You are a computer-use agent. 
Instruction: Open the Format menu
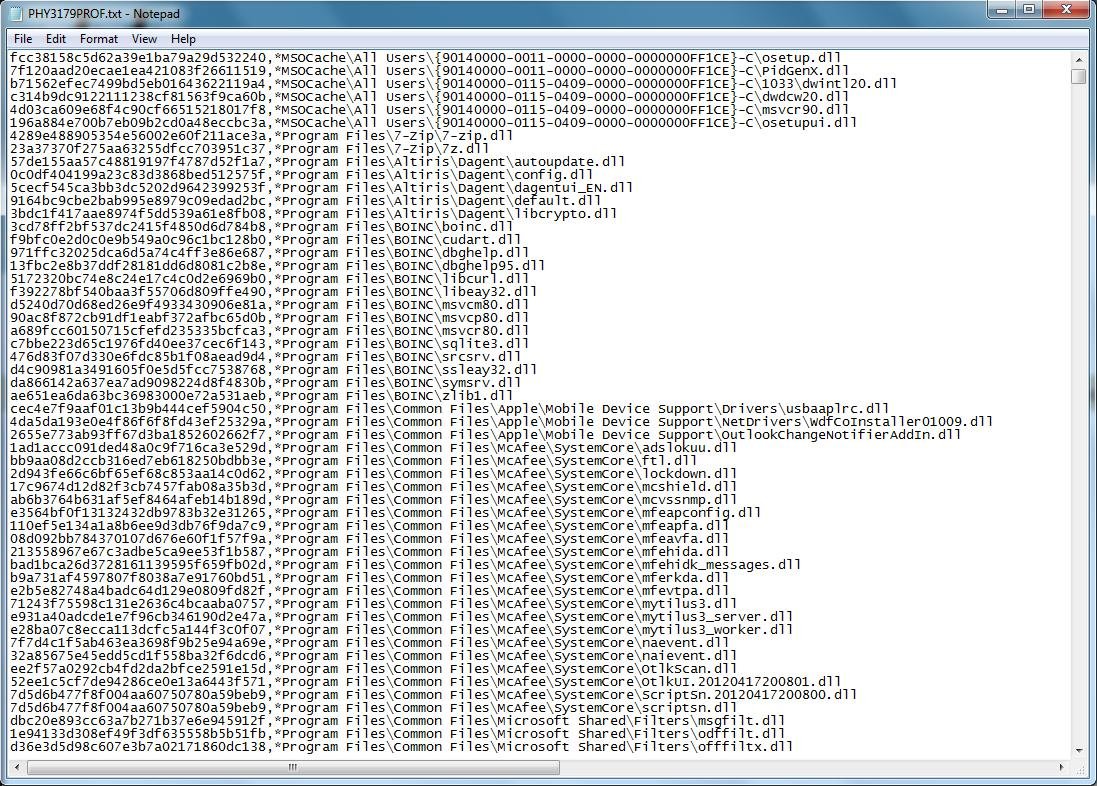tap(98, 38)
